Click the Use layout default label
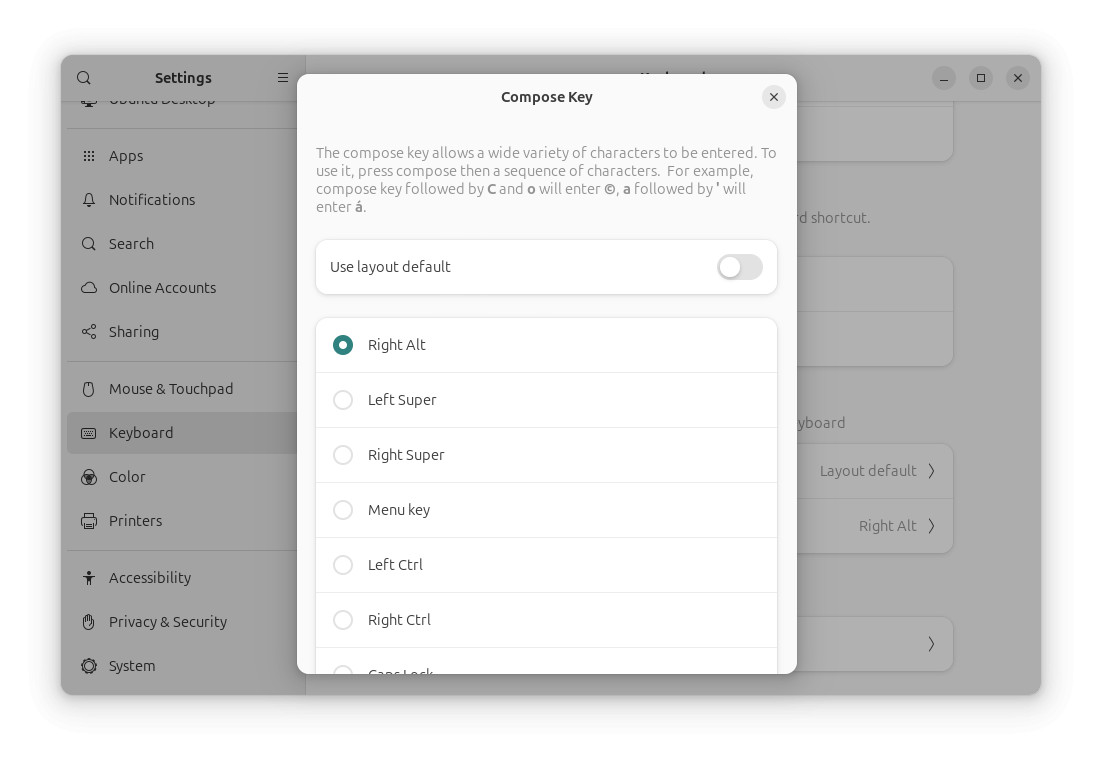The image size is (1102, 762). (390, 267)
